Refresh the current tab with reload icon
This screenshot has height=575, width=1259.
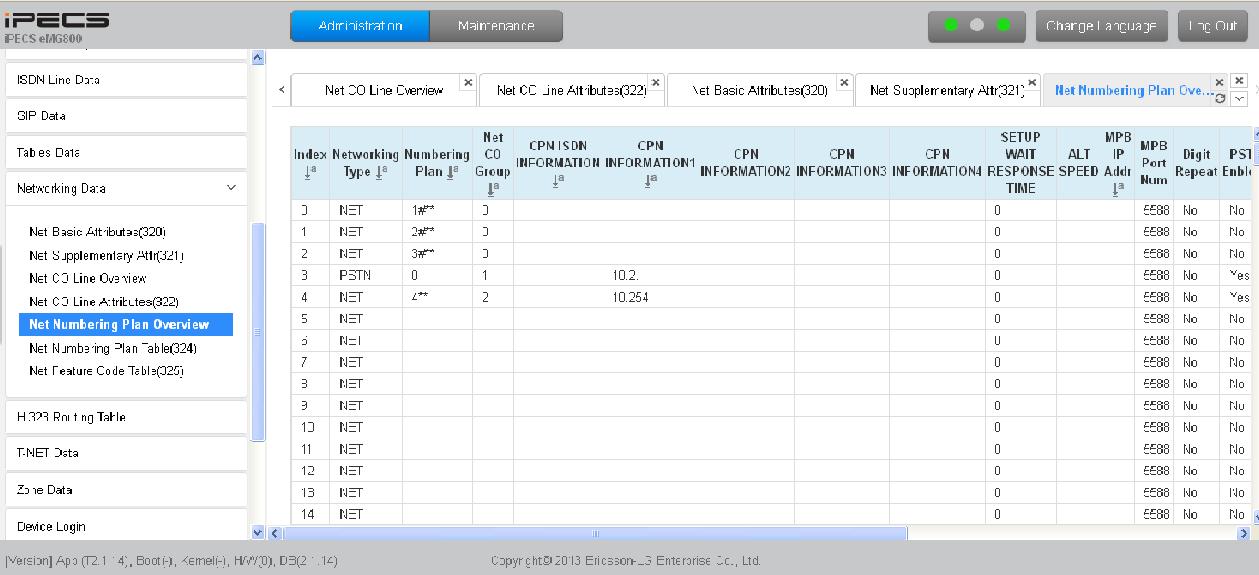coord(1219,98)
